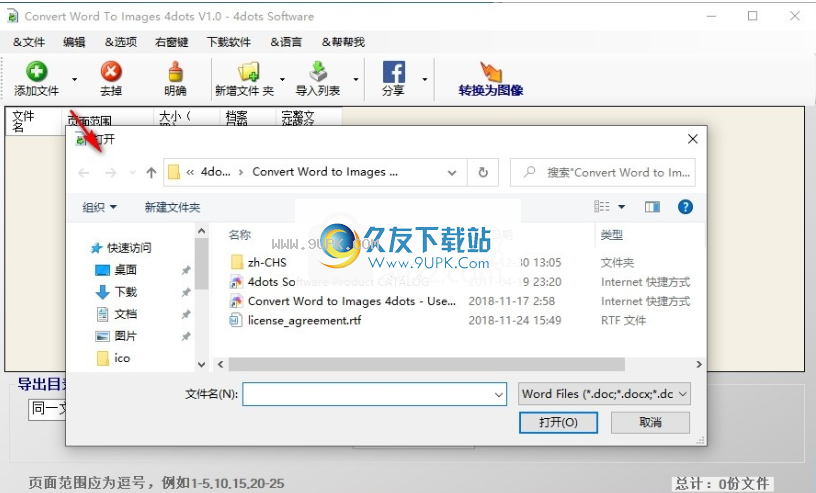Click the blue help question mark icon

pyautogui.click(x=685, y=207)
